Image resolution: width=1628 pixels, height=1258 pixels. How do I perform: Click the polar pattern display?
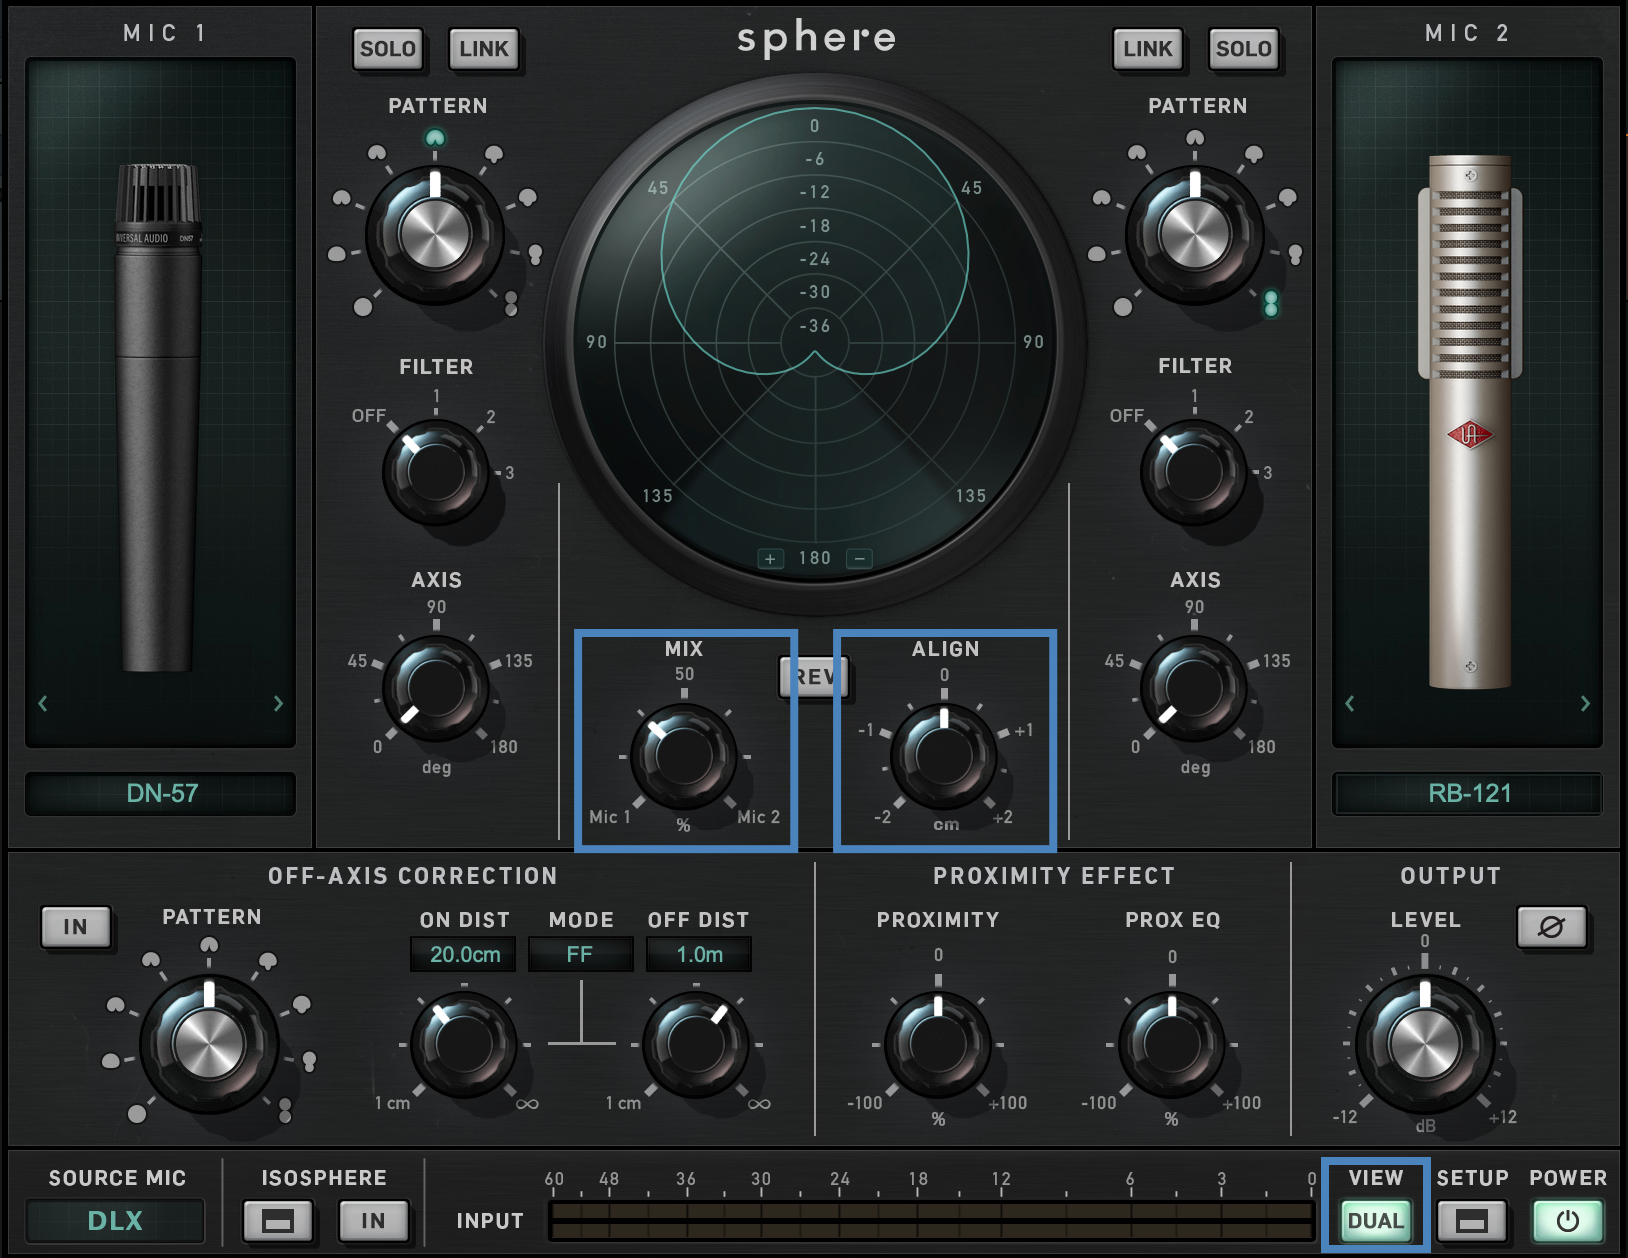click(815, 343)
